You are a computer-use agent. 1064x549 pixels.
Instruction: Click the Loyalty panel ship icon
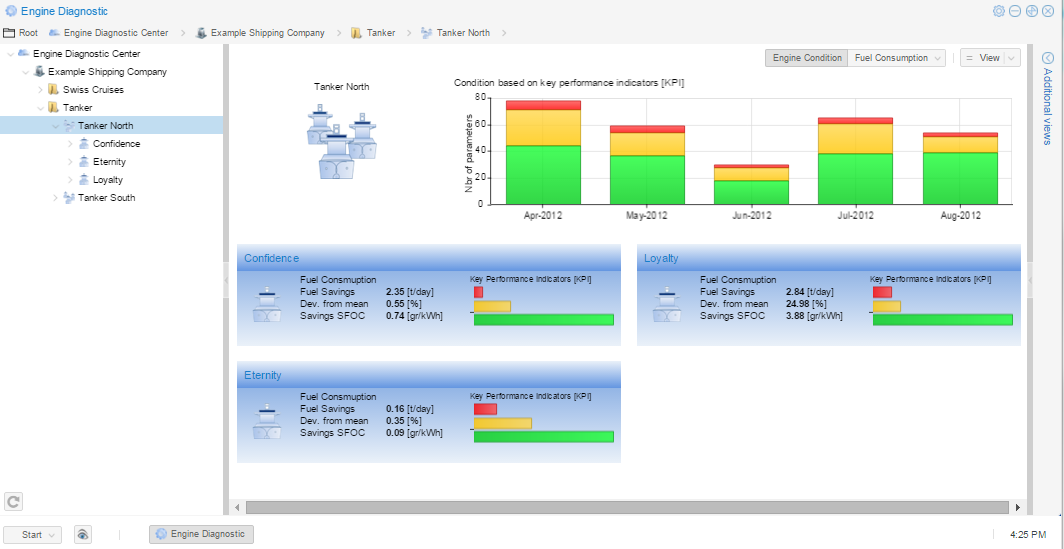pyautogui.click(x=667, y=304)
